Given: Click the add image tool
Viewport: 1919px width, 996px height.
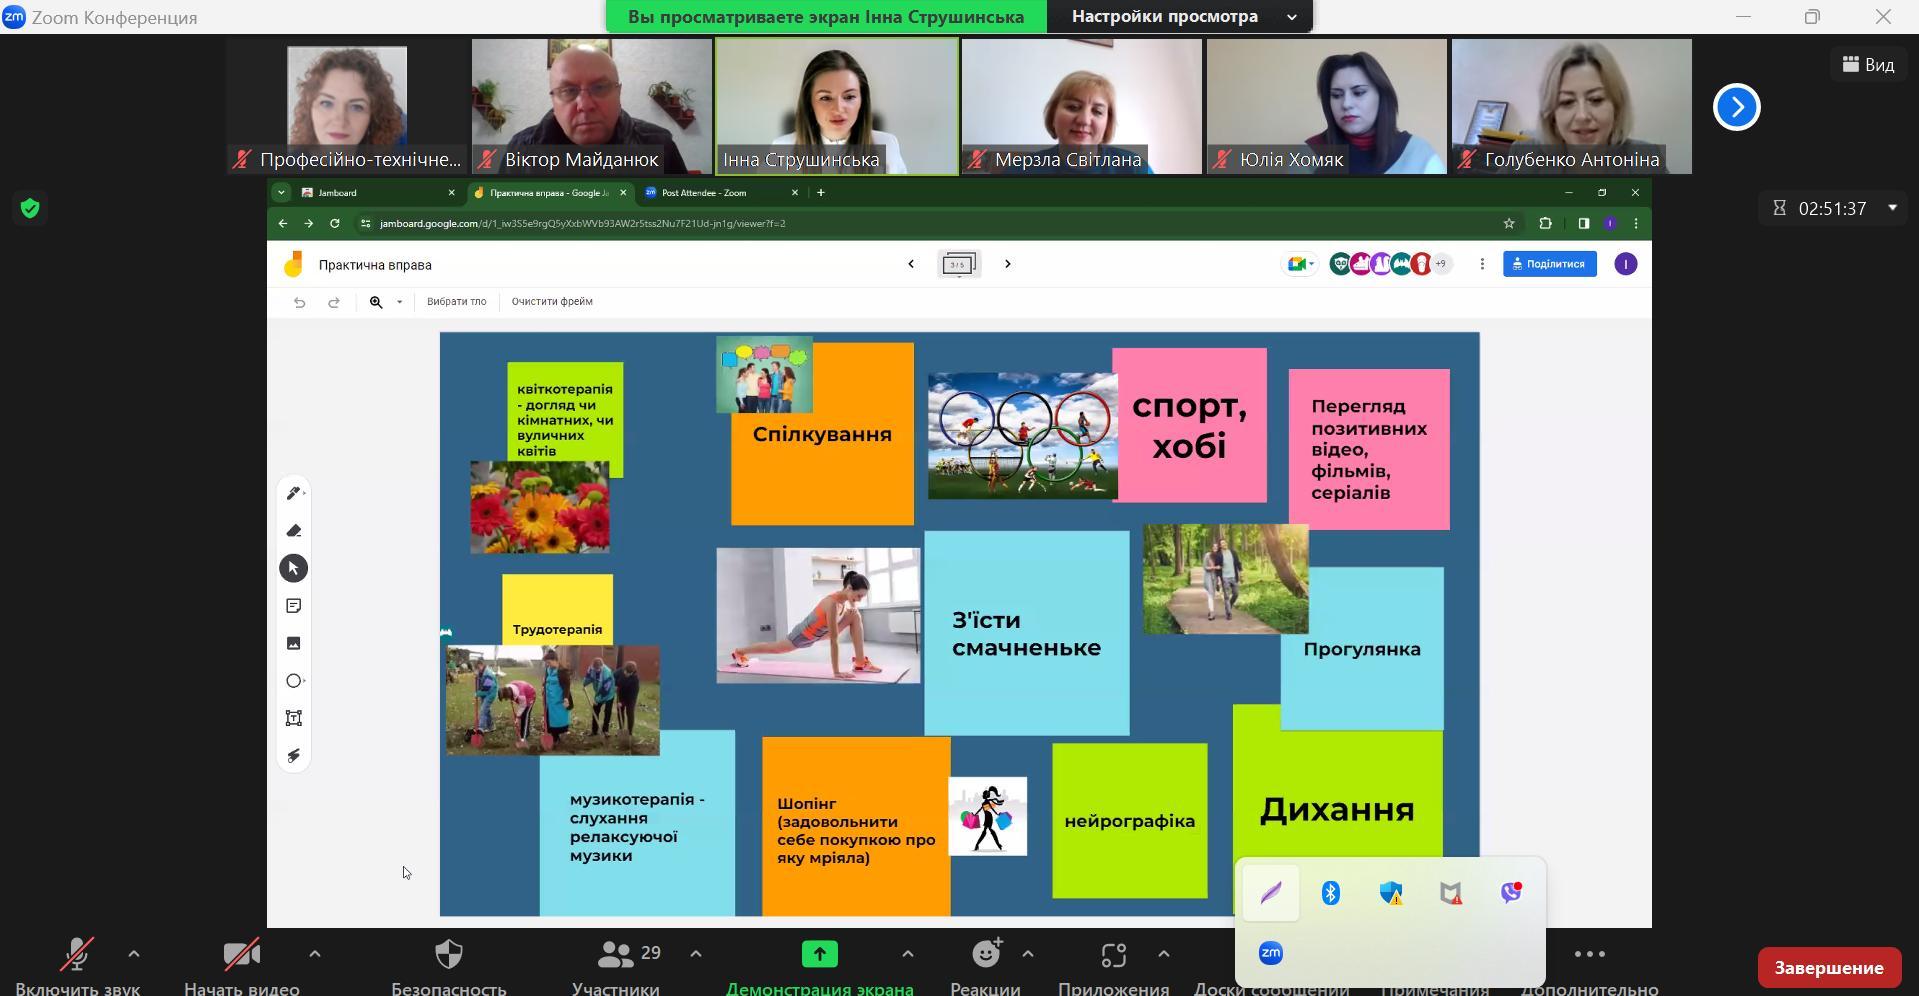Looking at the screenshot, I should 293,643.
